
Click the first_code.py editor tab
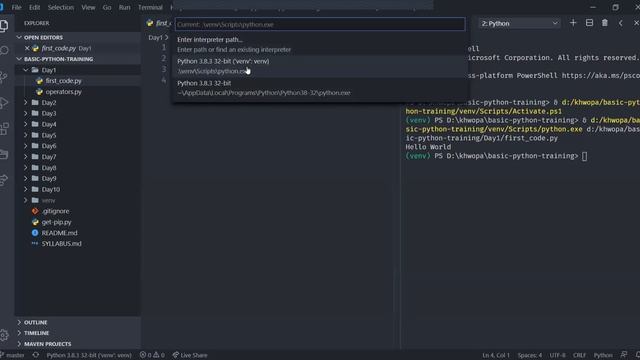160,23
